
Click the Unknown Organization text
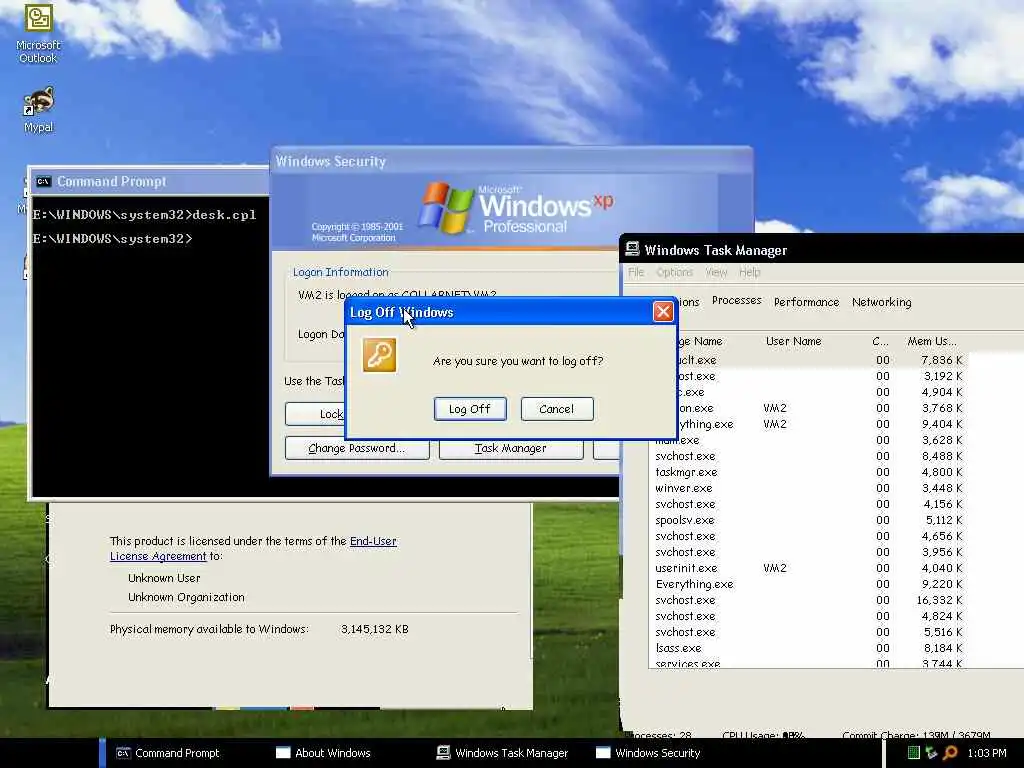186,597
